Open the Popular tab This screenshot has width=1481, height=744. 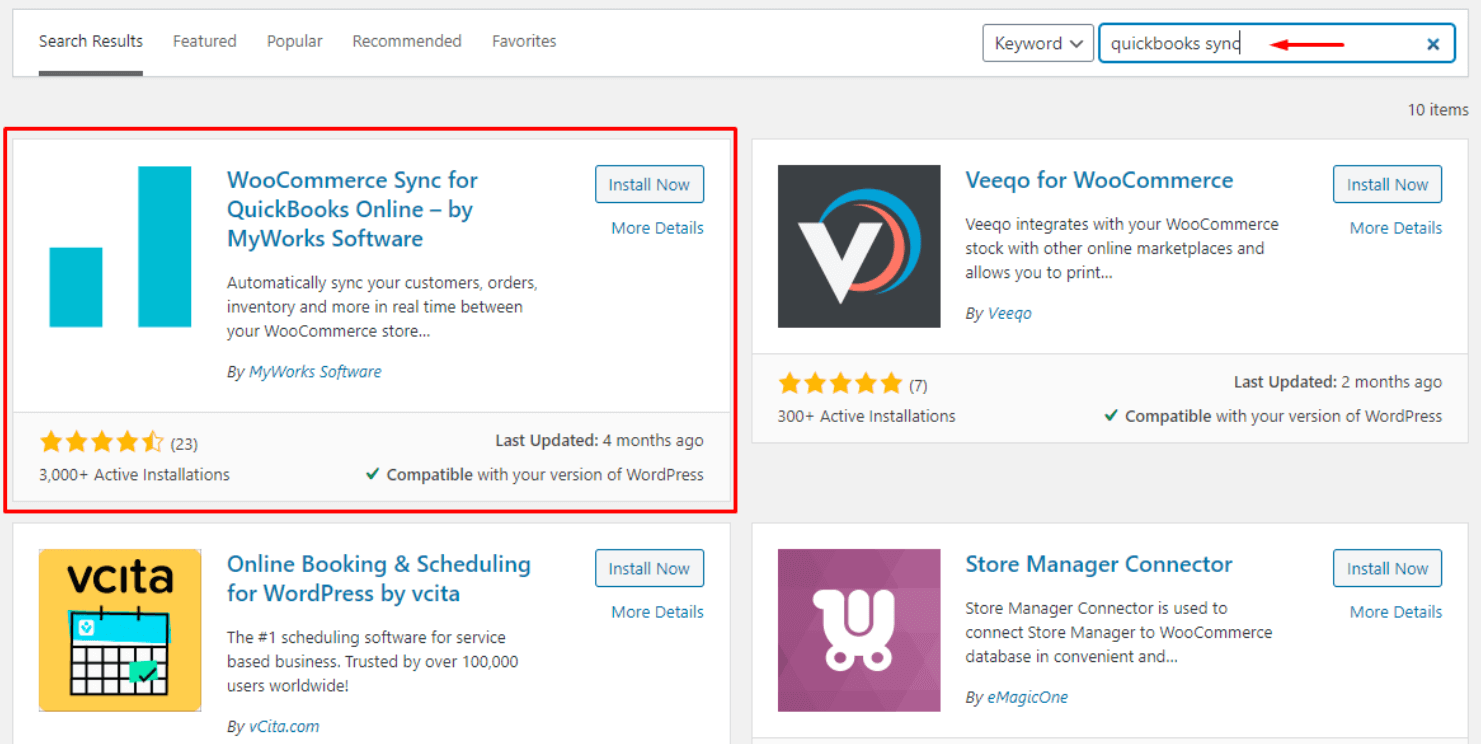tap(295, 42)
